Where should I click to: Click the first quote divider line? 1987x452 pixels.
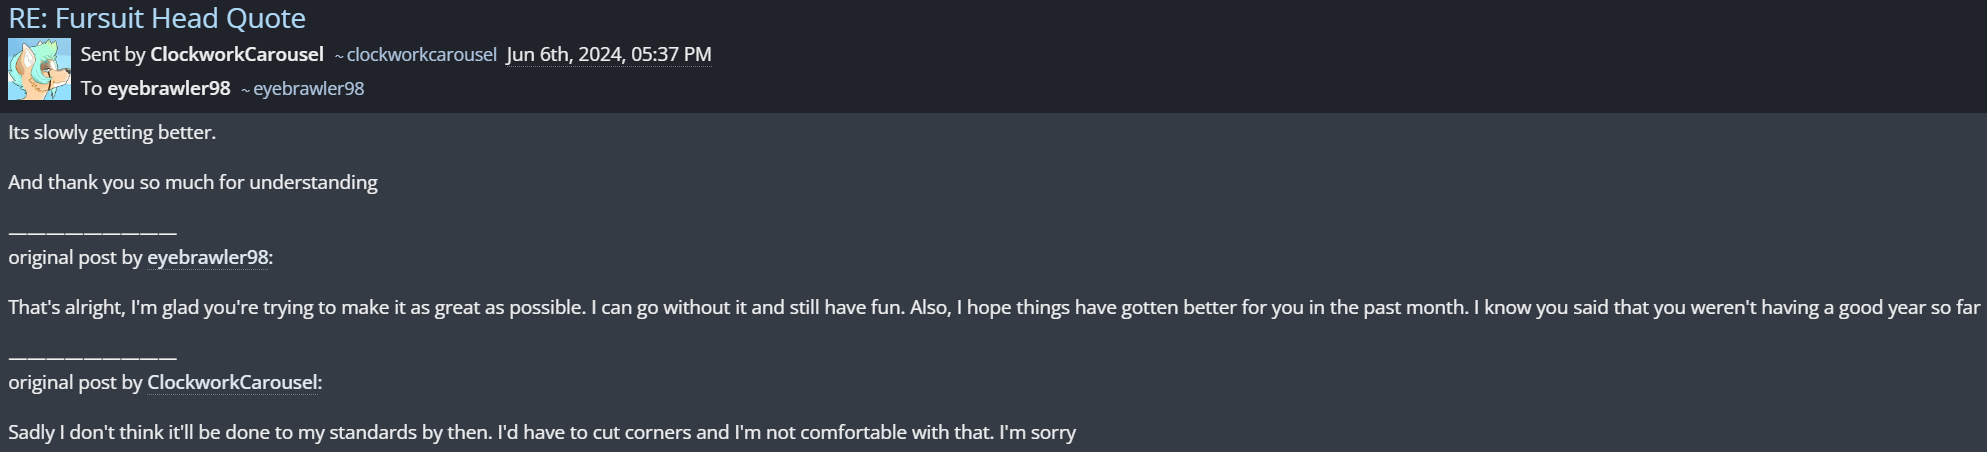(92, 232)
